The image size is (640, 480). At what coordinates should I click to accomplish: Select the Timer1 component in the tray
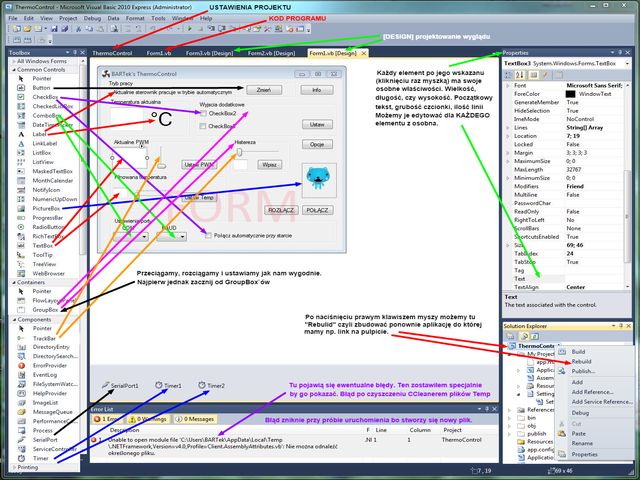click(x=168, y=386)
